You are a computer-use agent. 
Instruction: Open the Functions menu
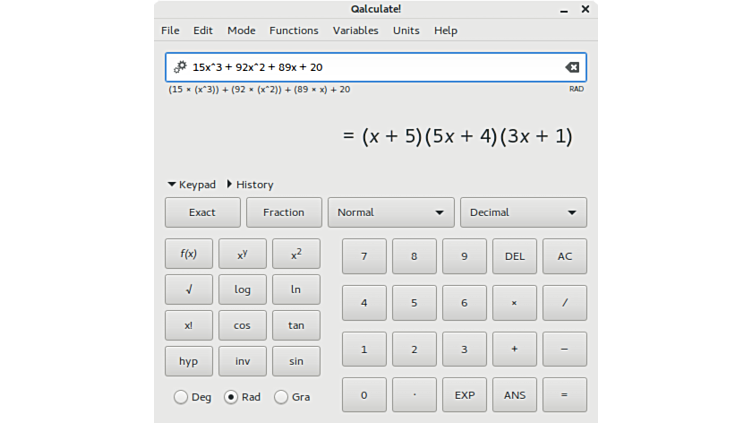(x=293, y=30)
